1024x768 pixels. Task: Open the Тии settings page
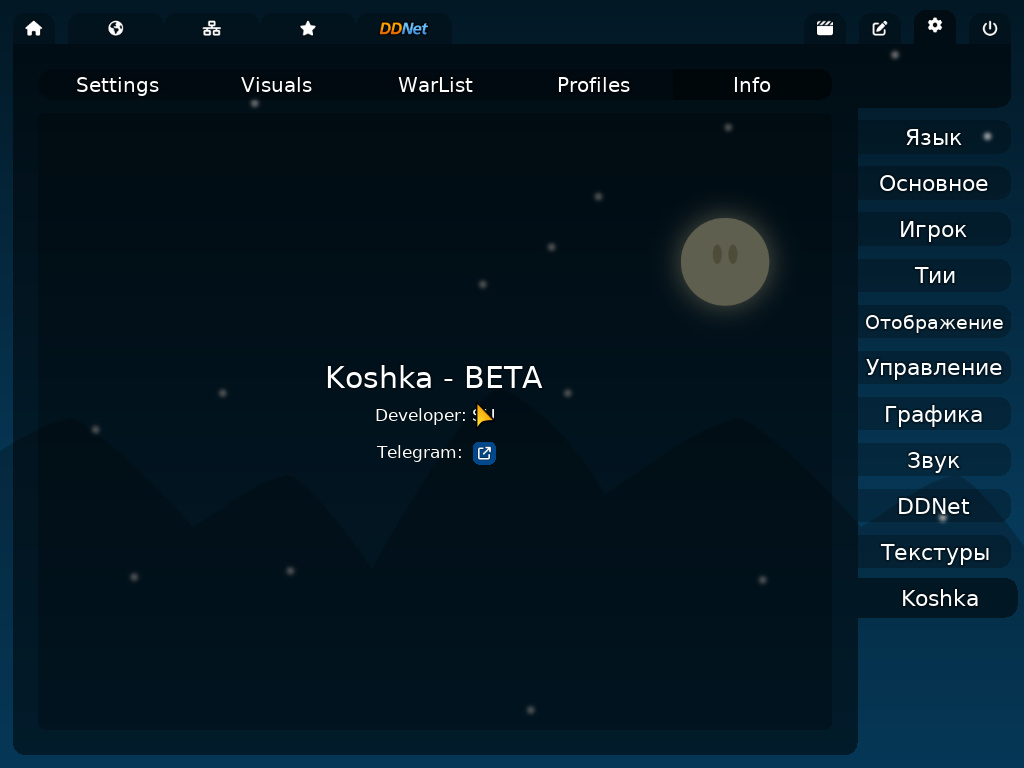(x=935, y=276)
